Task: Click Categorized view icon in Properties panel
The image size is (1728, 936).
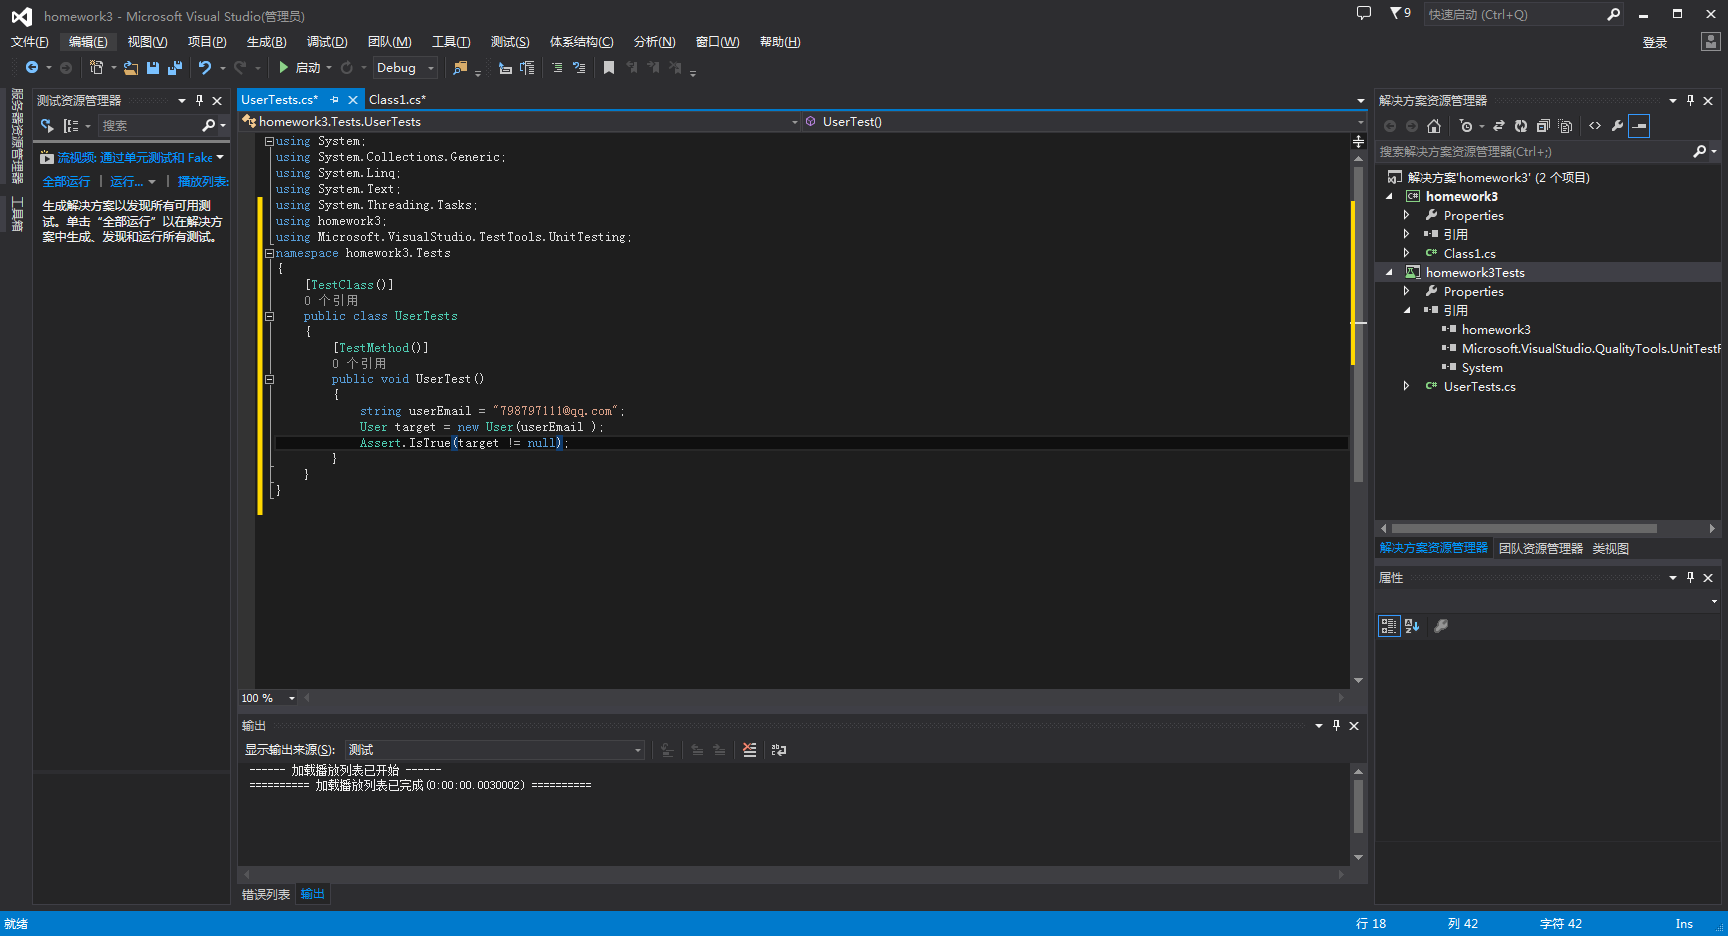Action: point(1389,626)
